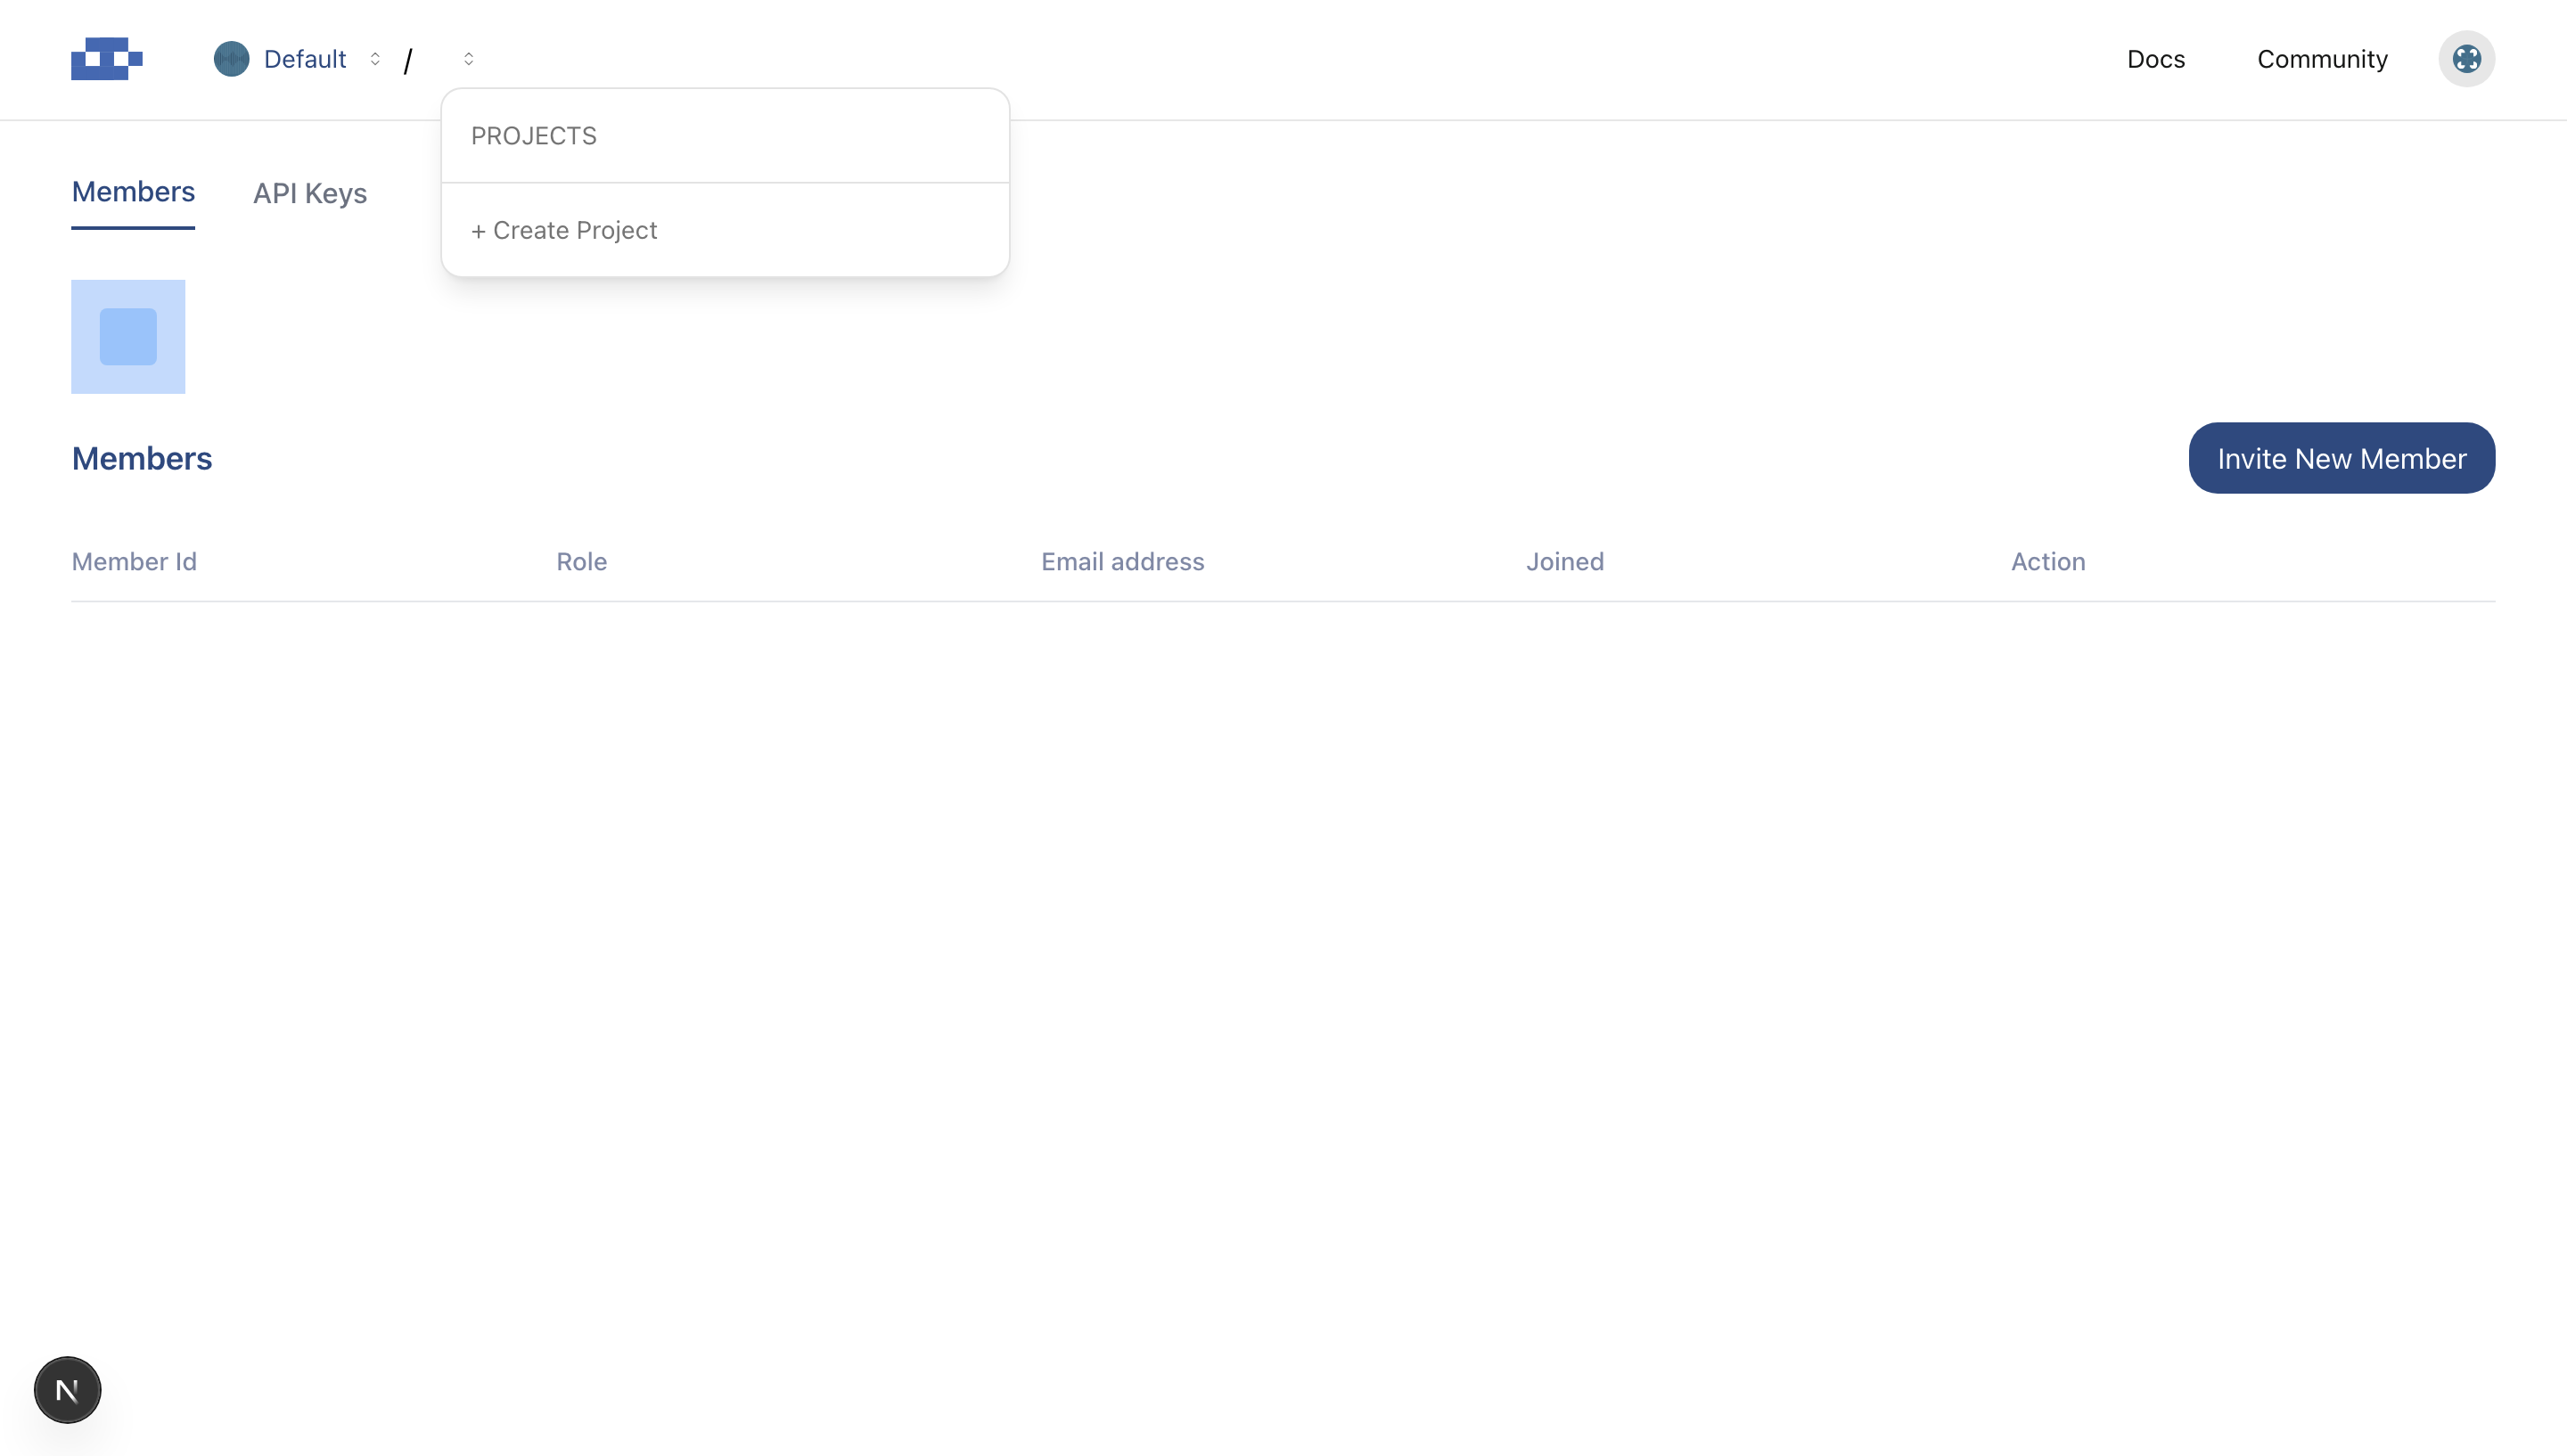This screenshot has width=2567, height=1456.
Task: Click the Default organization avatar icon
Action: click(231, 59)
